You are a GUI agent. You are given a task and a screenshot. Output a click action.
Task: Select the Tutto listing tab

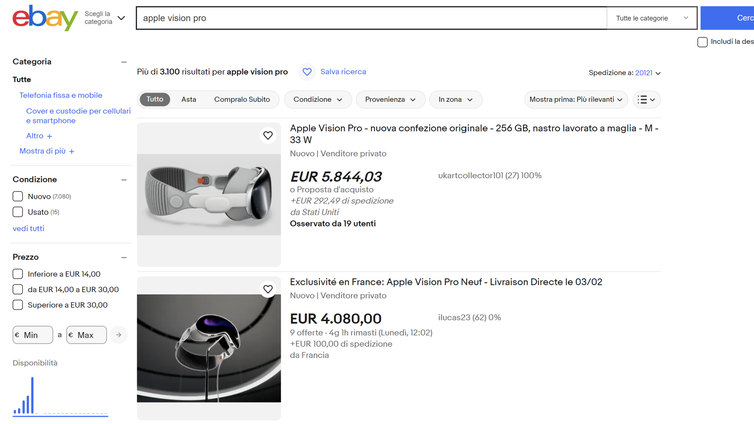coord(155,100)
